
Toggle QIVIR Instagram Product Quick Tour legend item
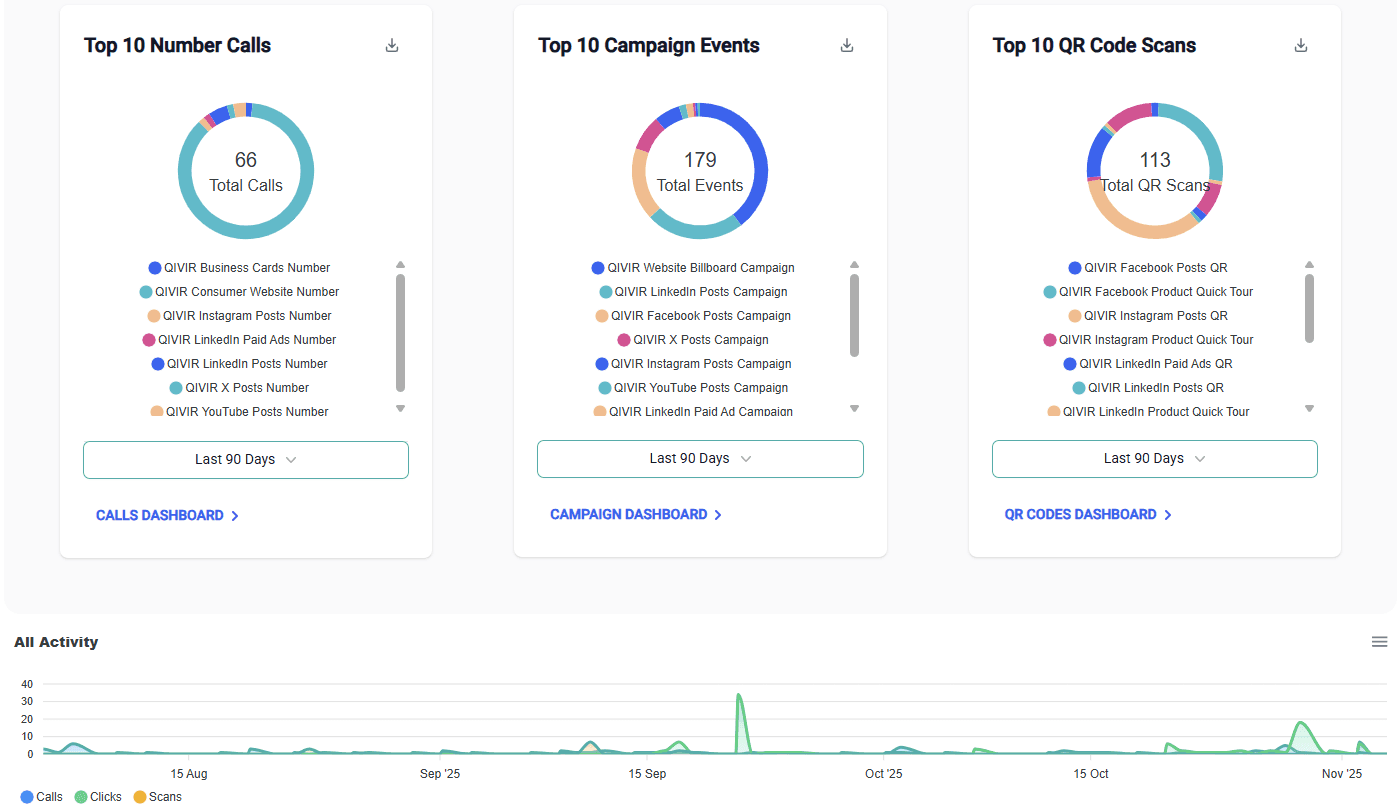click(x=1148, y=340)
